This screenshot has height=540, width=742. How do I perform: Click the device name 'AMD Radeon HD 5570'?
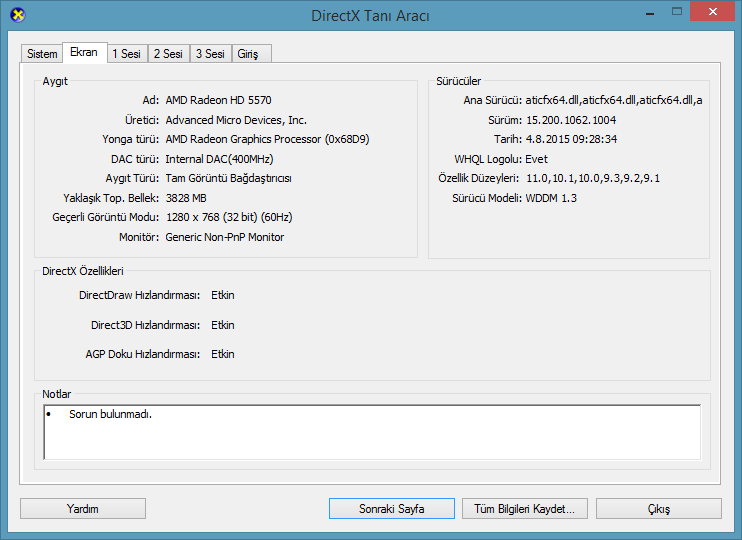[x=219, y=100]
